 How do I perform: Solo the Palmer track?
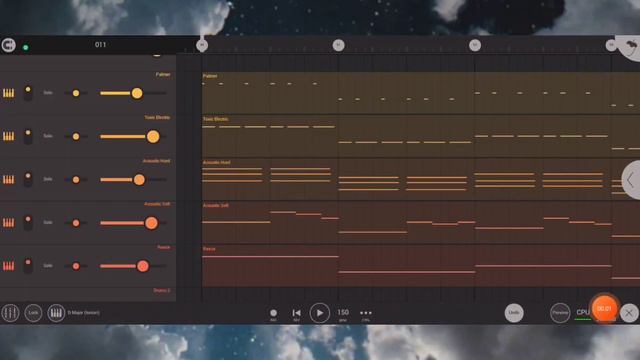tap(48, 93)
